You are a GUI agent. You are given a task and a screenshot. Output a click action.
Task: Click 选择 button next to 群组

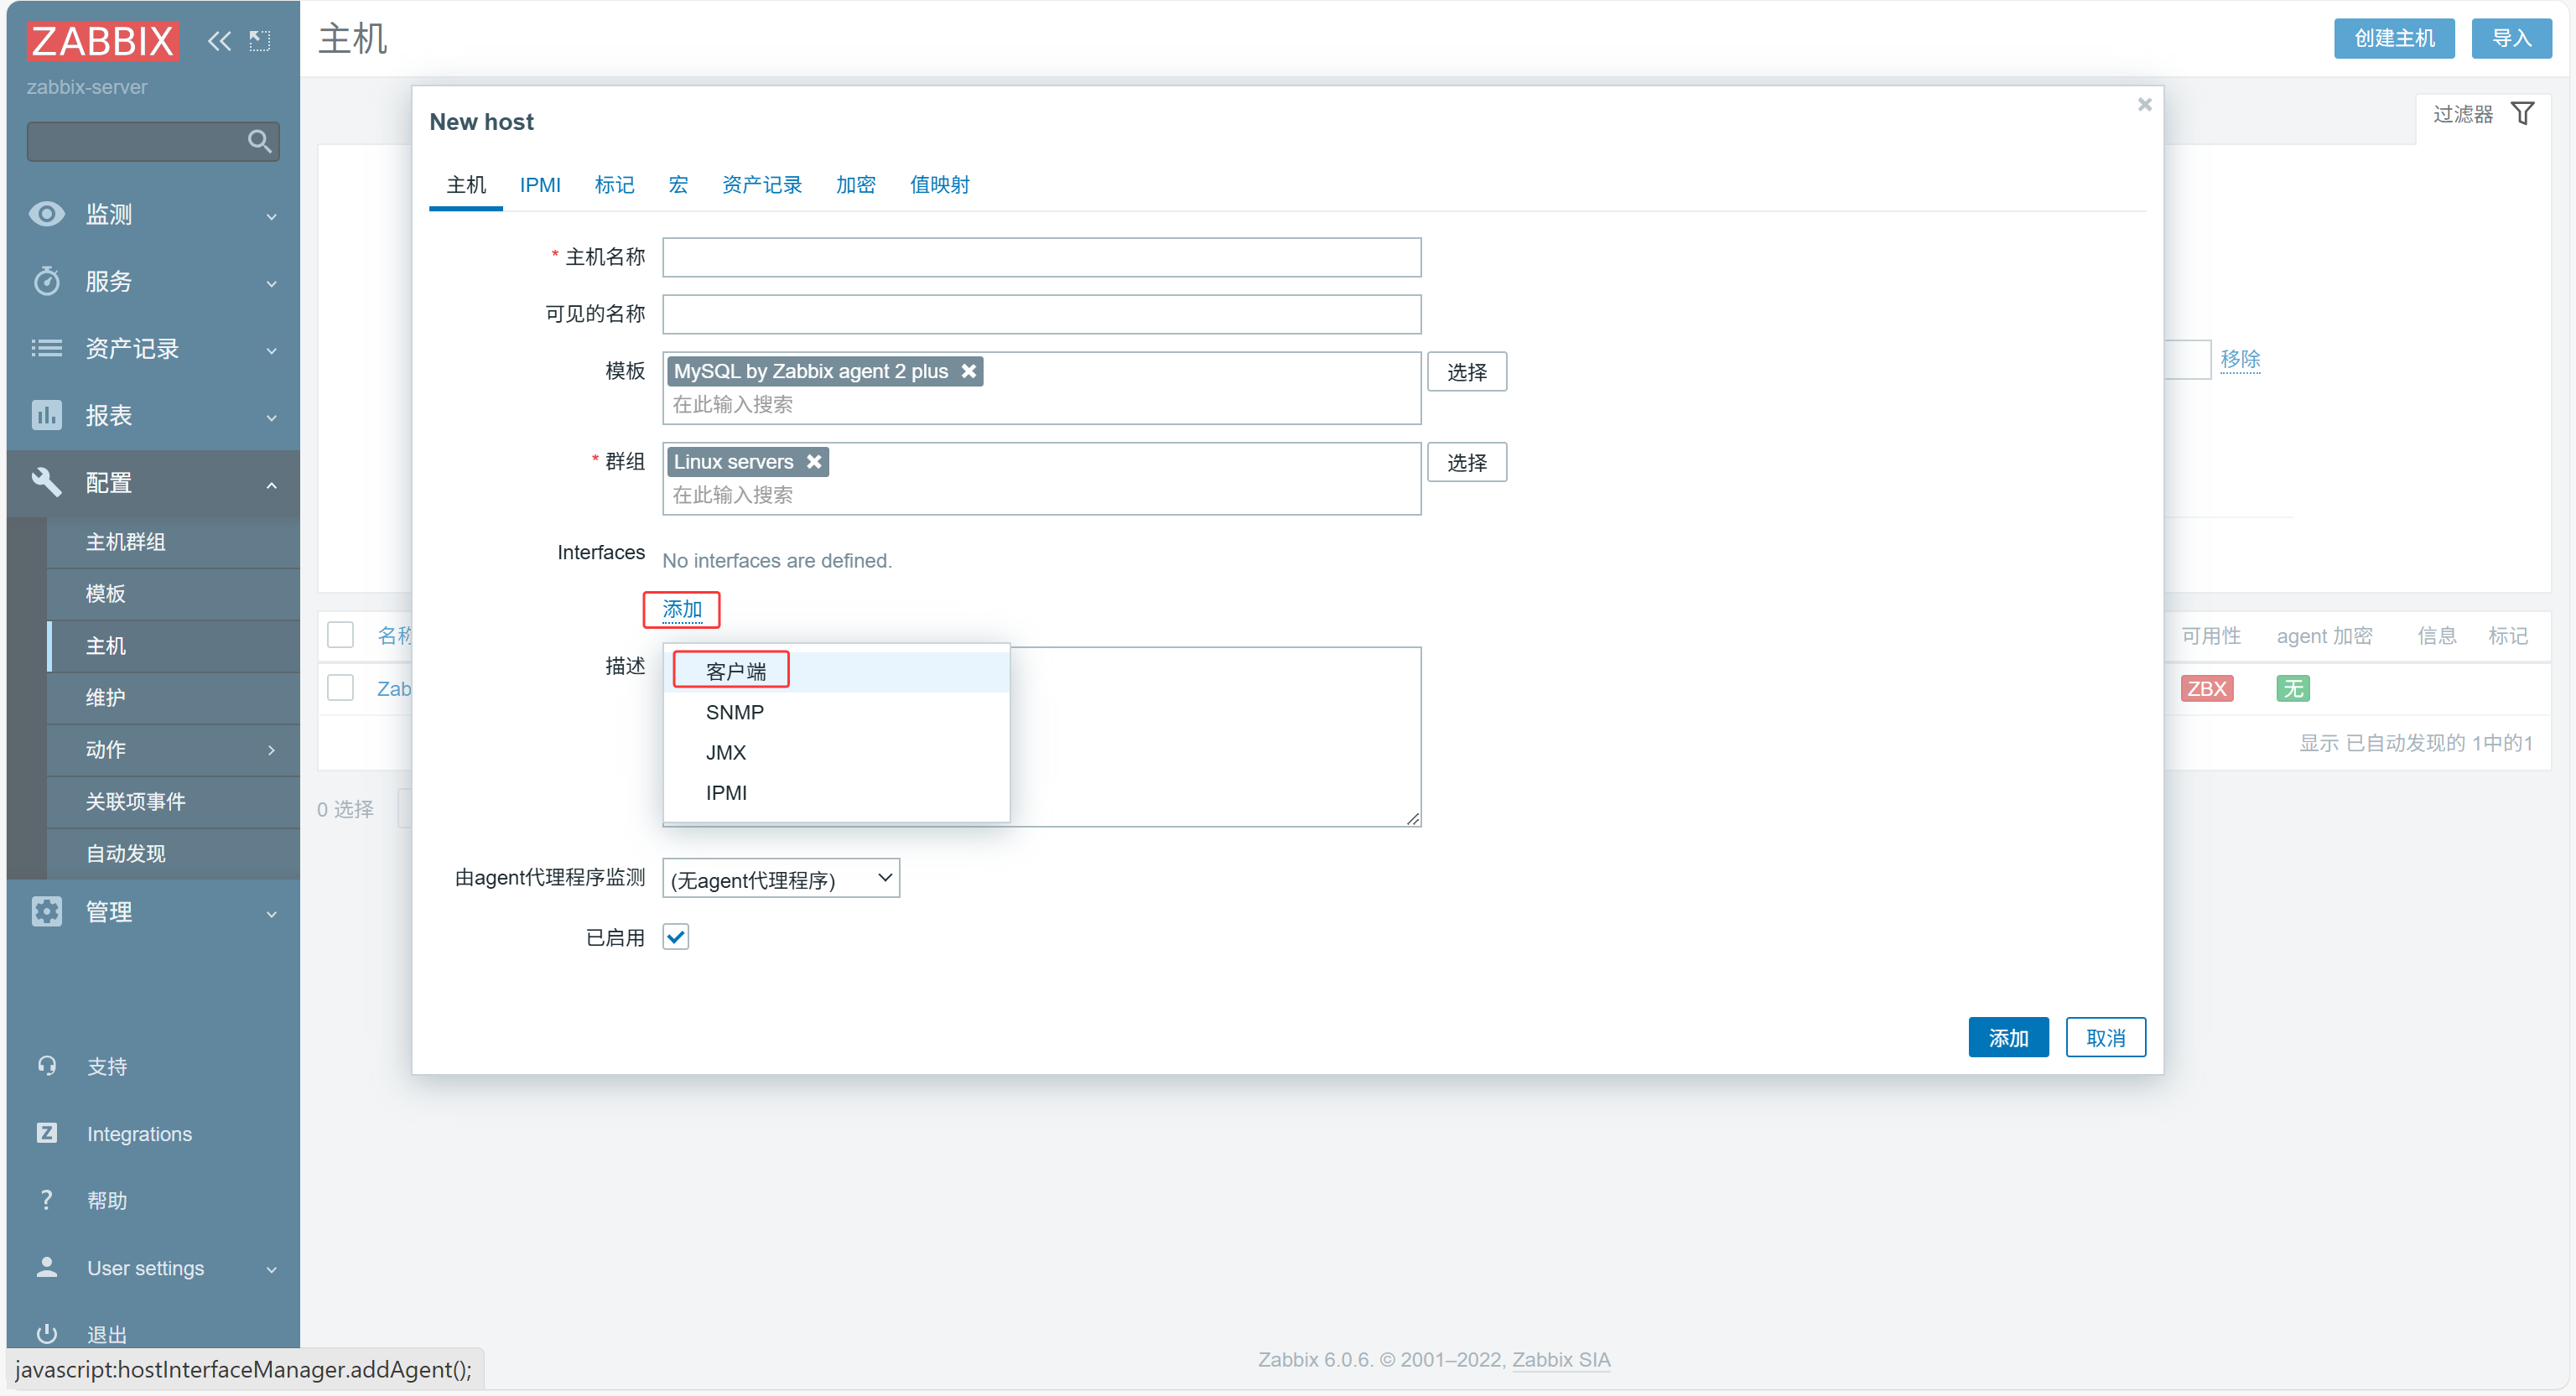1466,462
